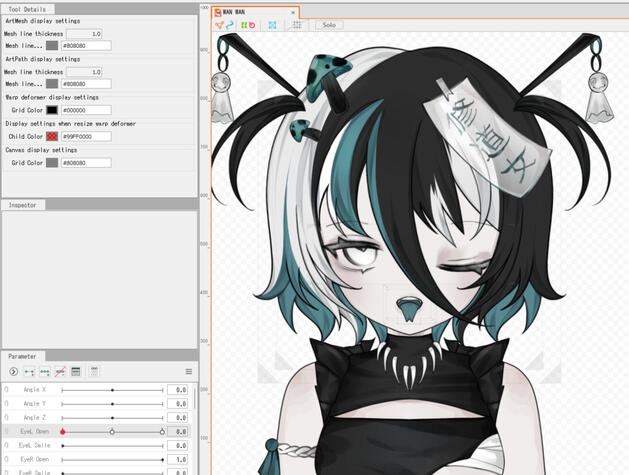The image size is (629, 475).
Task: Click the Angle Y slider
Action: click(112, 404)
